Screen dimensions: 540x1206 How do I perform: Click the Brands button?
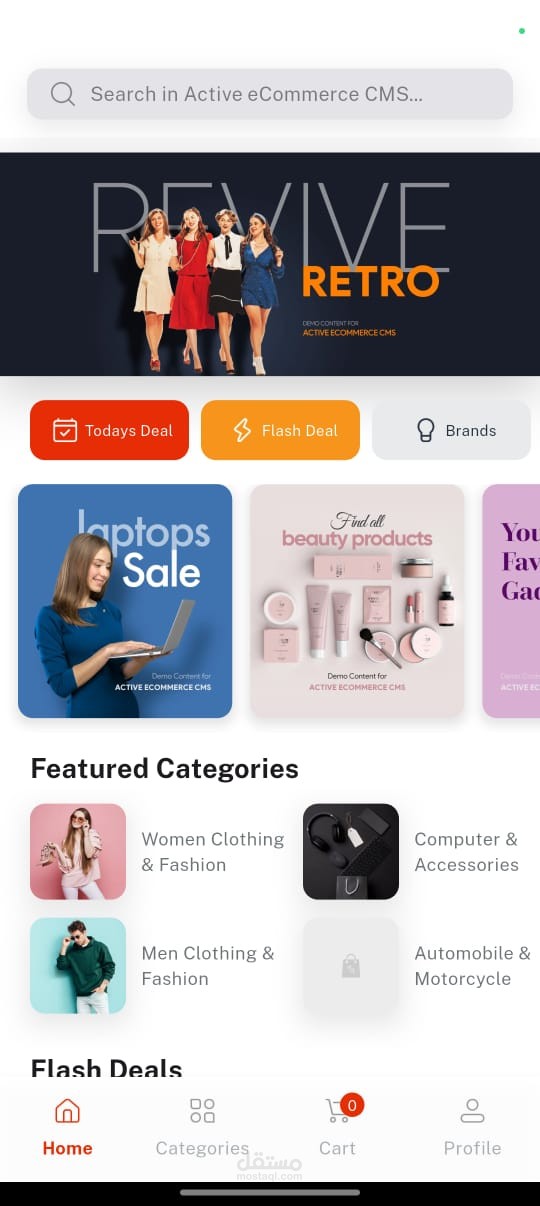coord(451,430)
